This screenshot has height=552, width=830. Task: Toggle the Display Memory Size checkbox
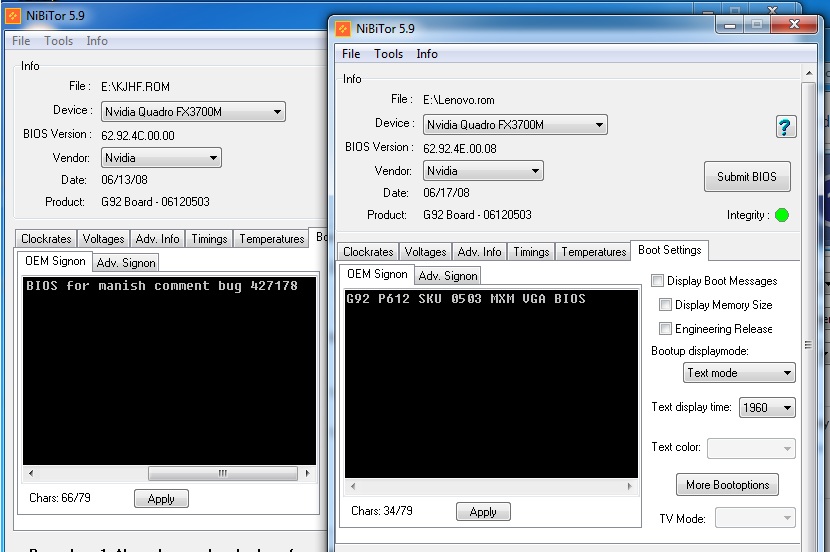point(665,304)
